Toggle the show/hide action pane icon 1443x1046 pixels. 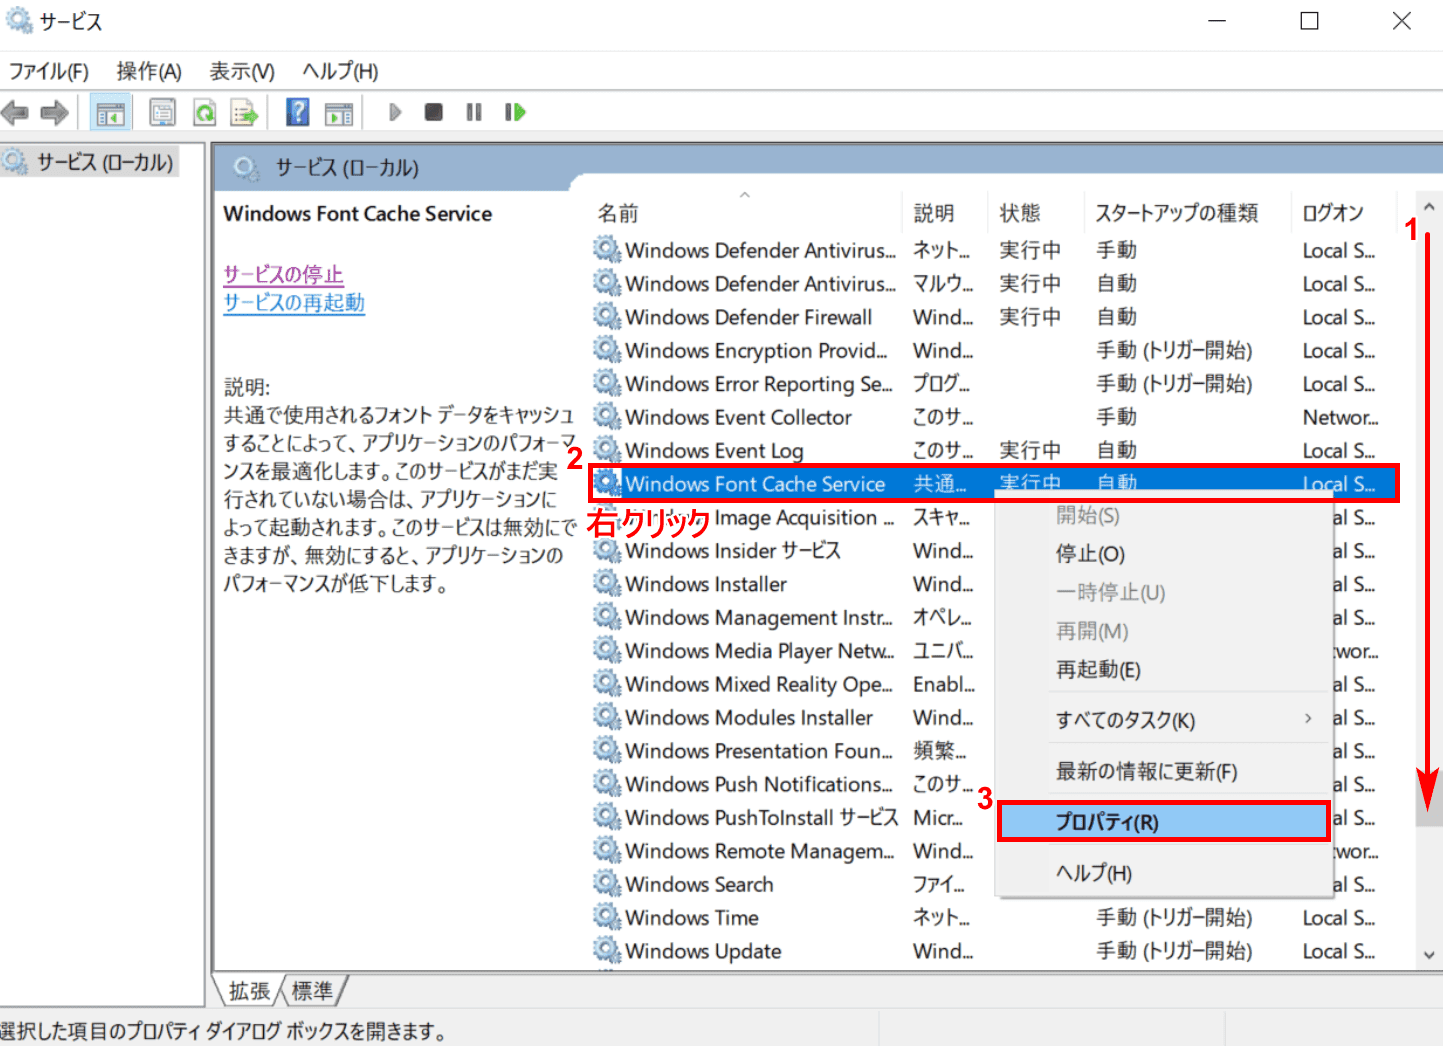pos(340,112)
